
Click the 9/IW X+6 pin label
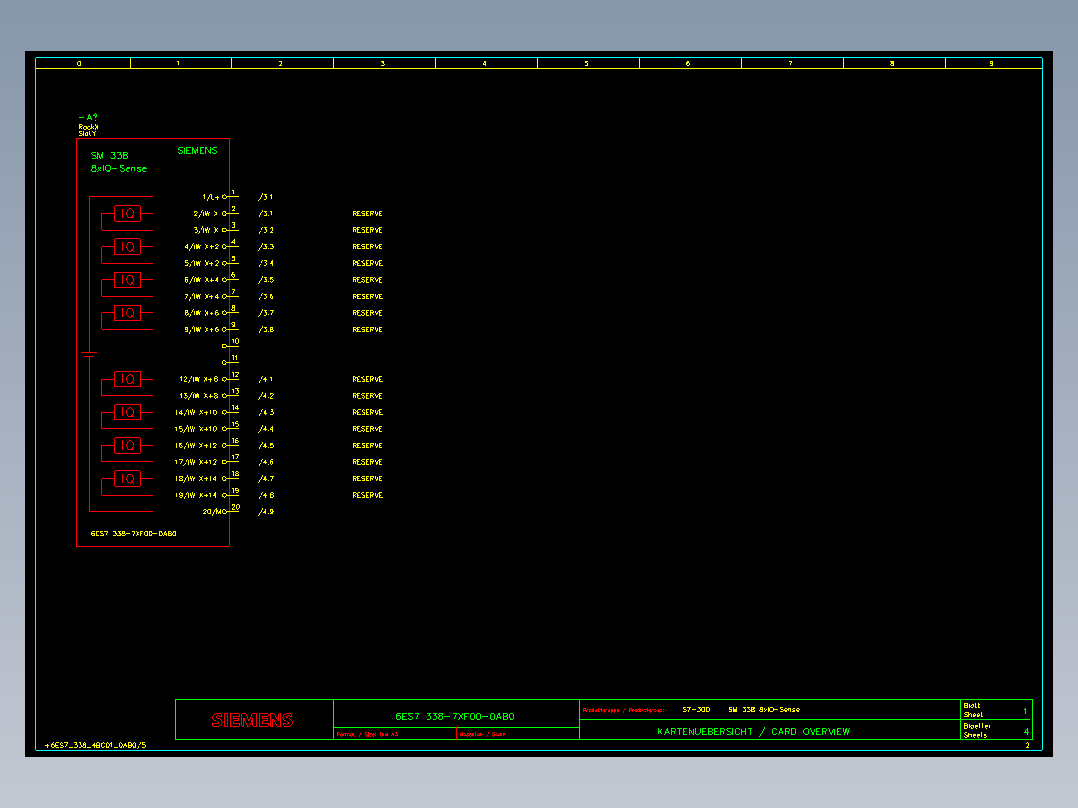pyautogui.click(x=201, y=329)
